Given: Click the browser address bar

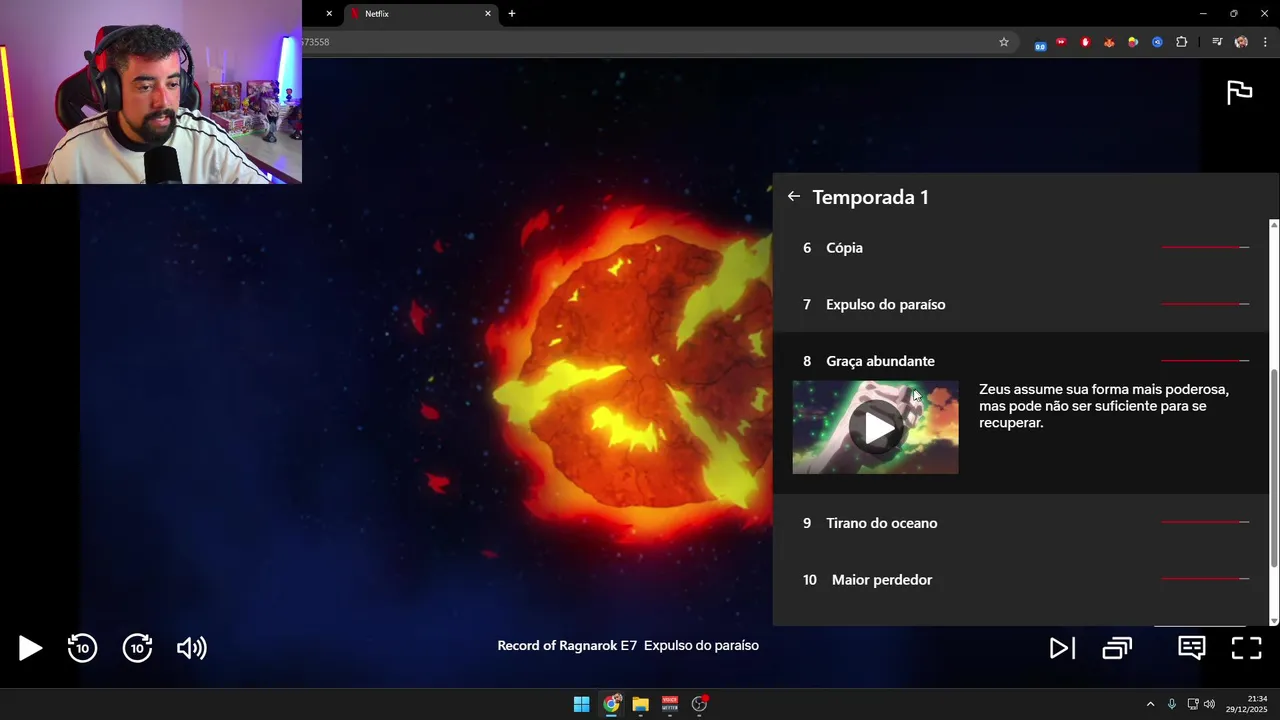Looking at the screenshot, I should tap(650, 42).
